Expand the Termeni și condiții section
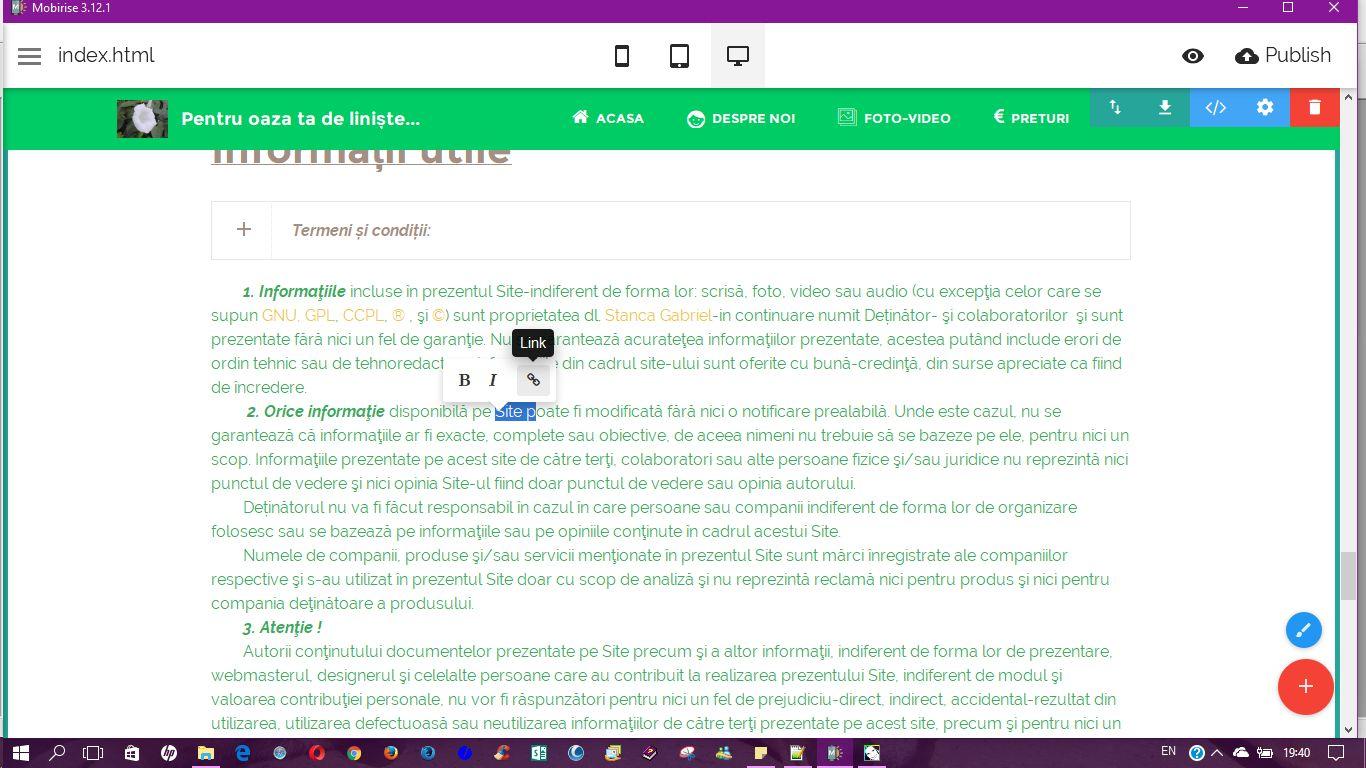1366x768 pixels. (x=242, y=230)
